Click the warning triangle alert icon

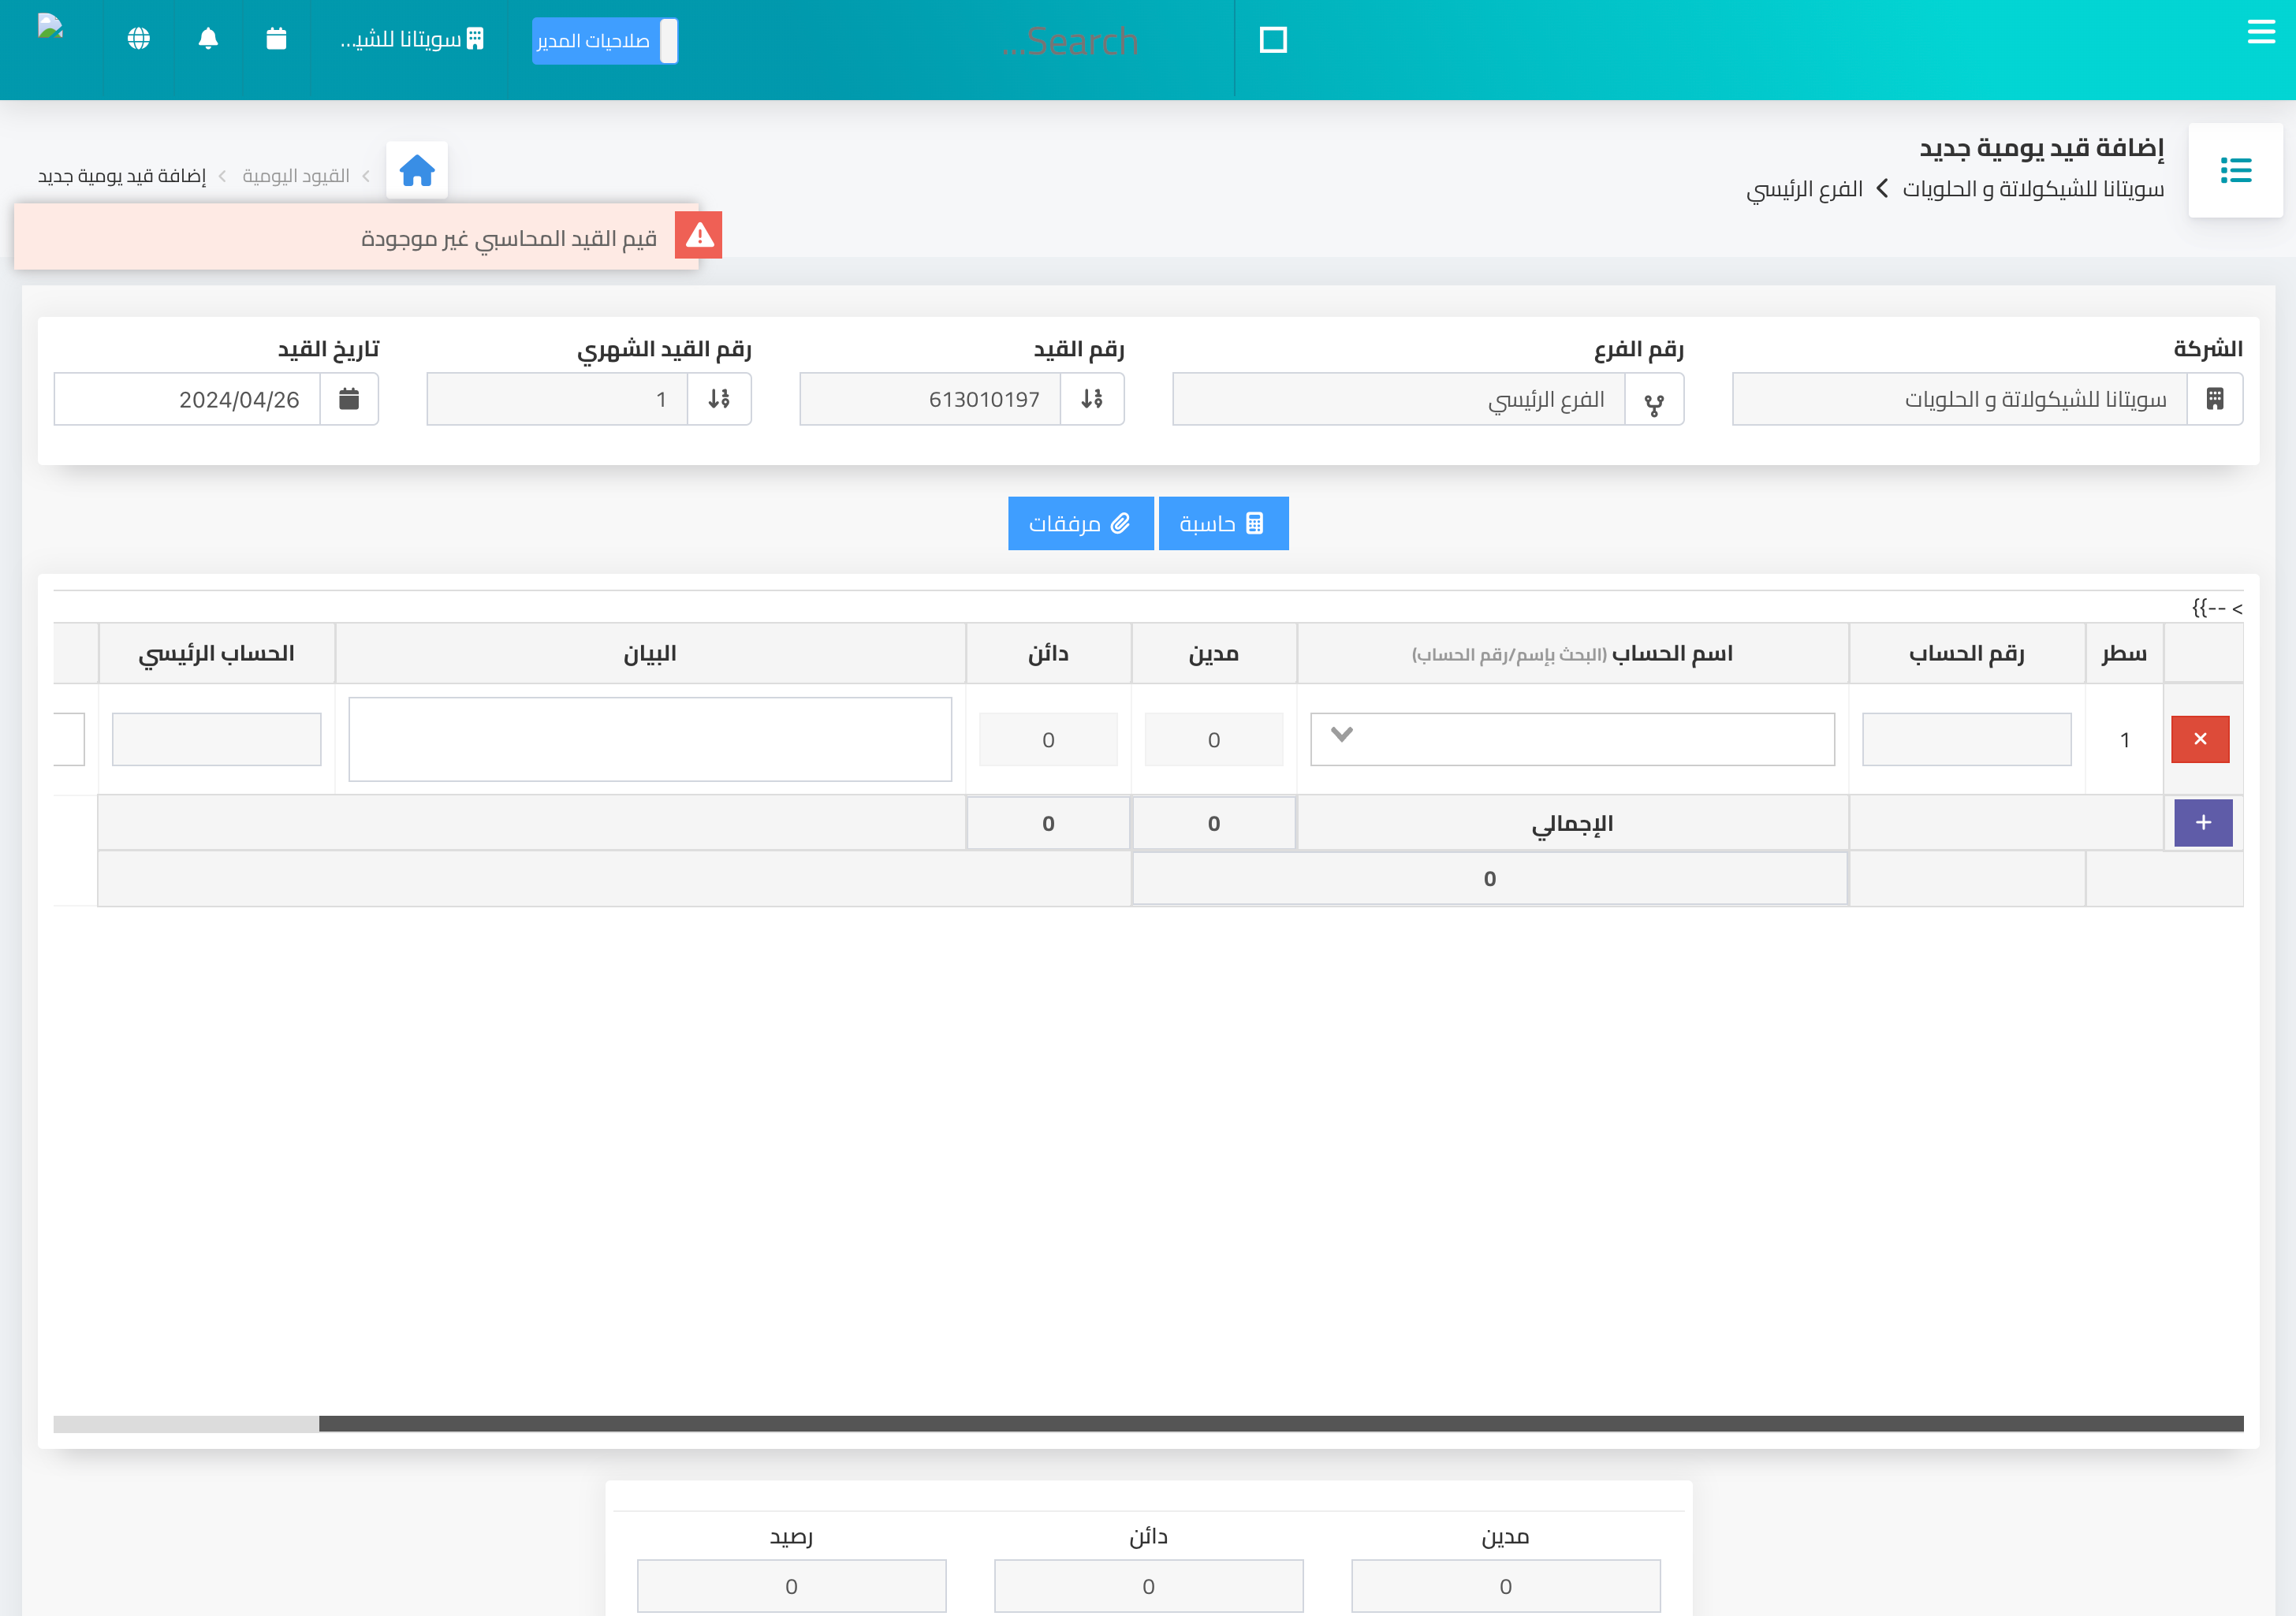point(699,235)
